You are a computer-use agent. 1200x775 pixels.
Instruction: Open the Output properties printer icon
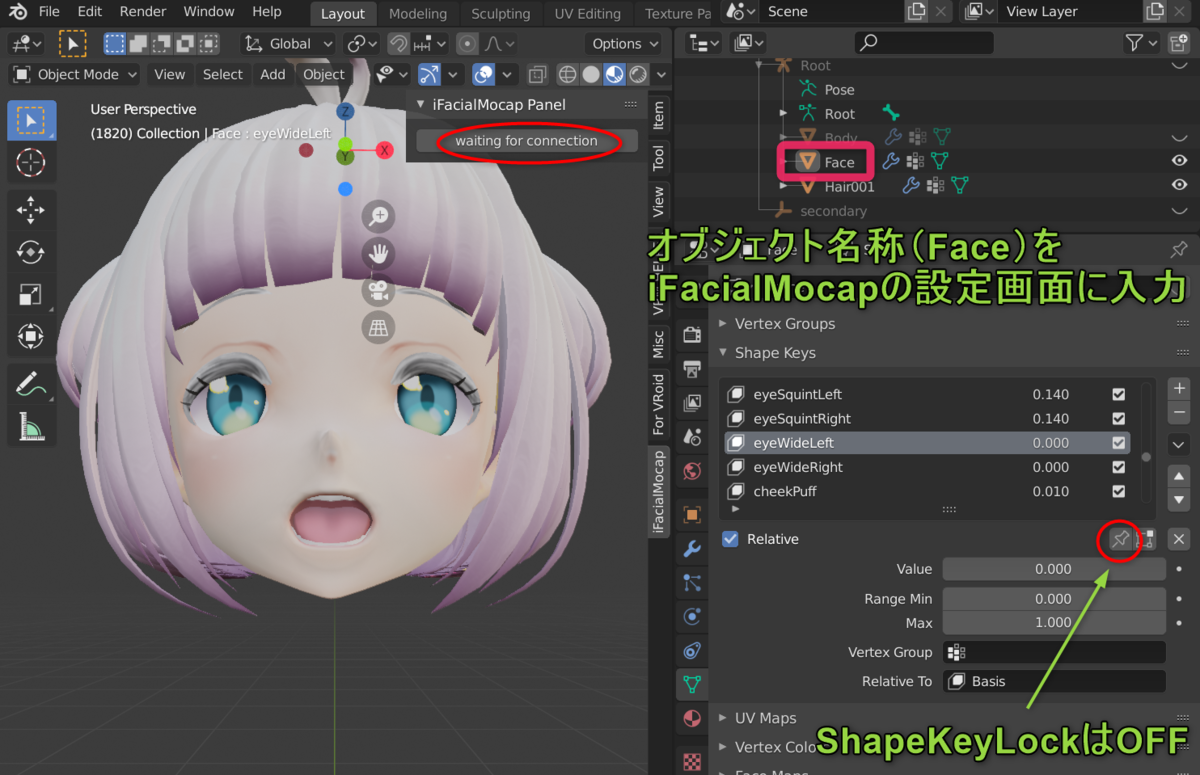click(692, 369)
